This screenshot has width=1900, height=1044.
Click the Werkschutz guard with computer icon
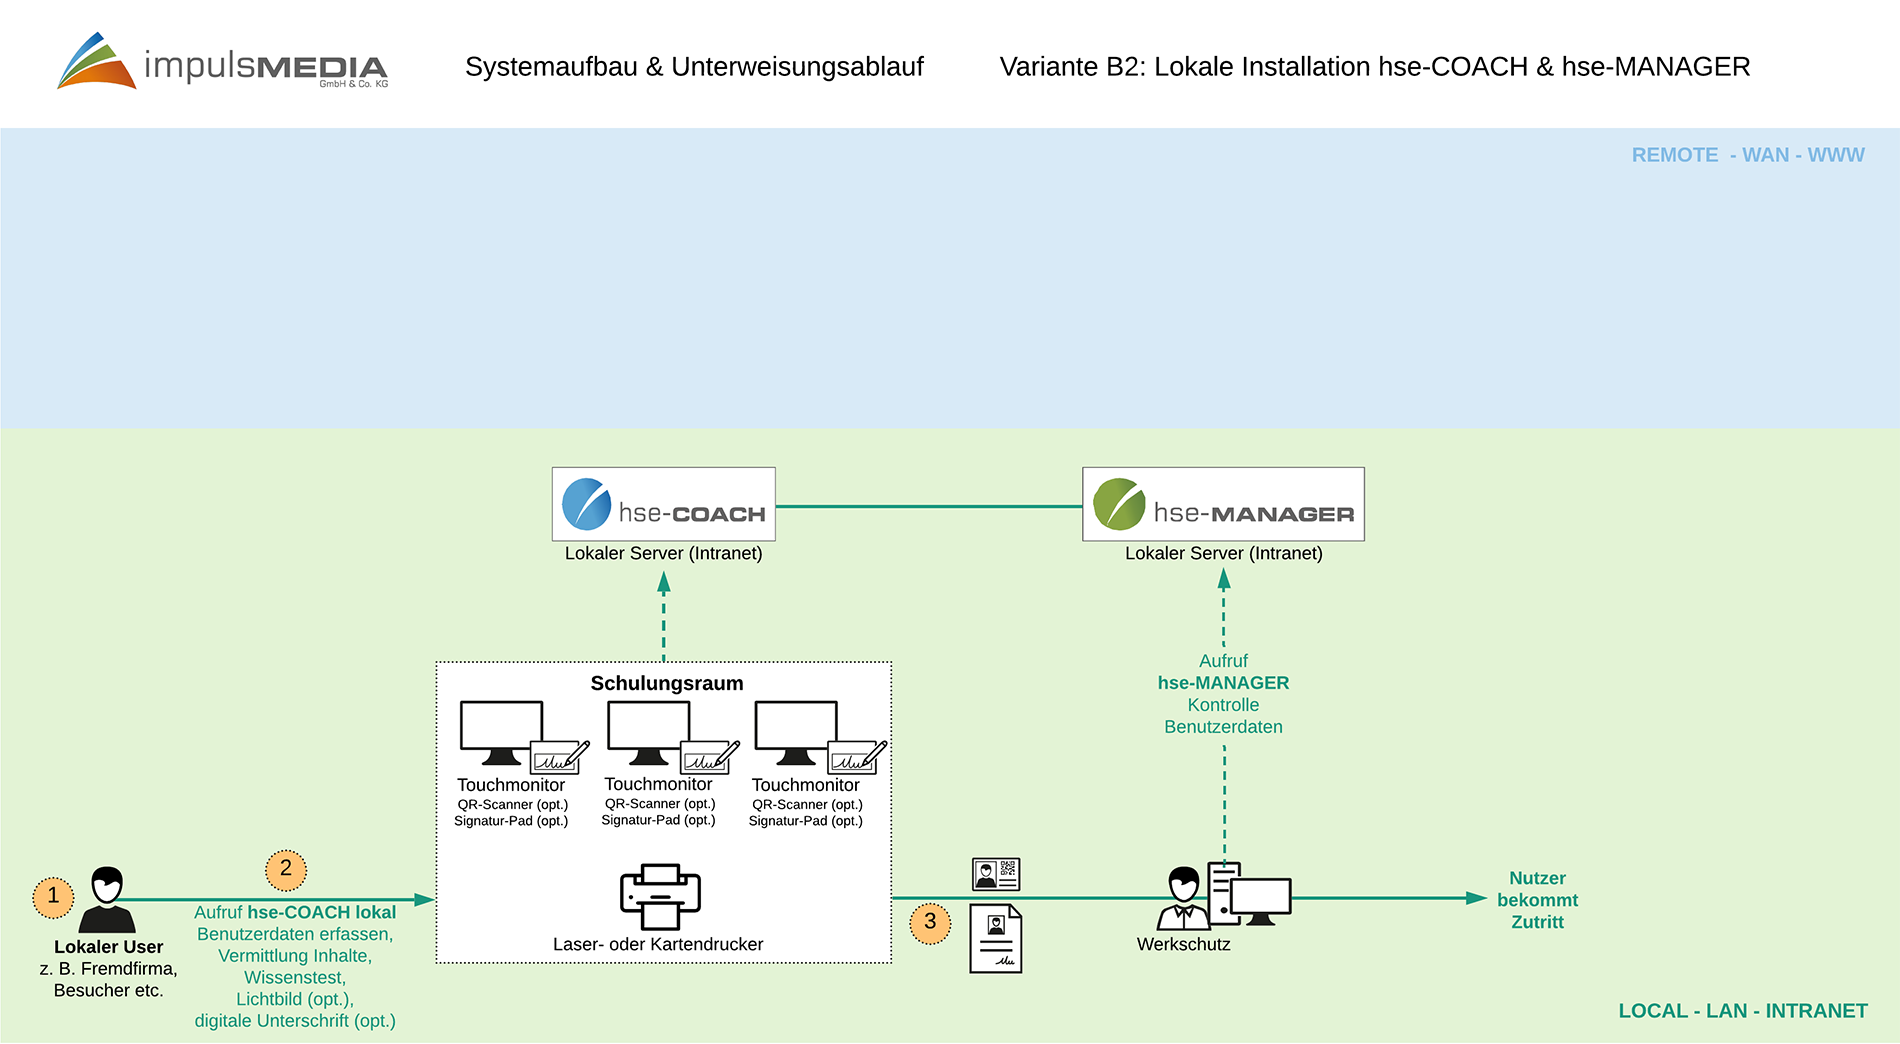[1224, 896]
